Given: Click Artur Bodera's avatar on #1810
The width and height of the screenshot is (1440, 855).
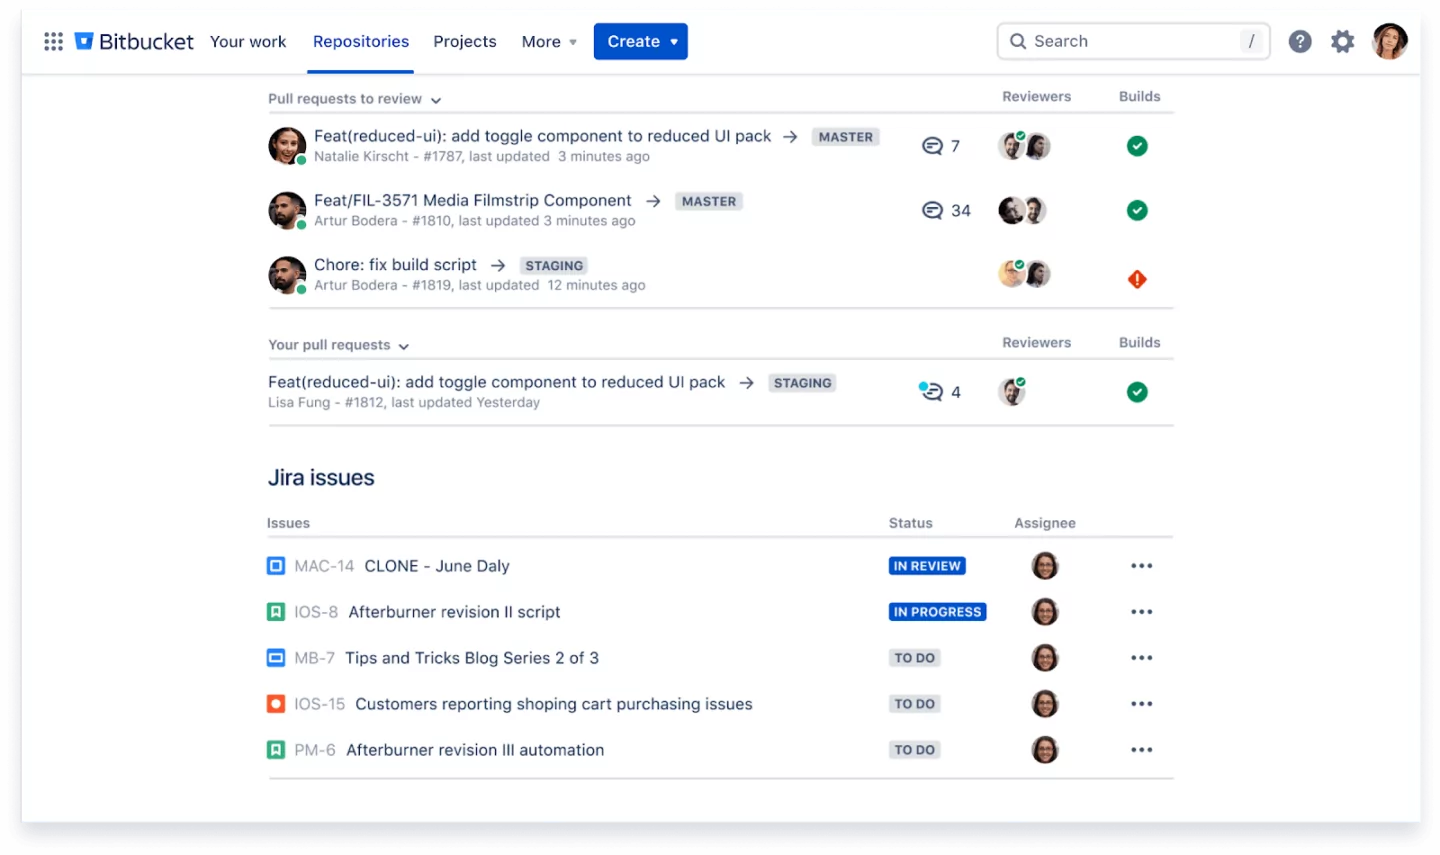Looking at the screenshot, I should (x=287, y=210).
